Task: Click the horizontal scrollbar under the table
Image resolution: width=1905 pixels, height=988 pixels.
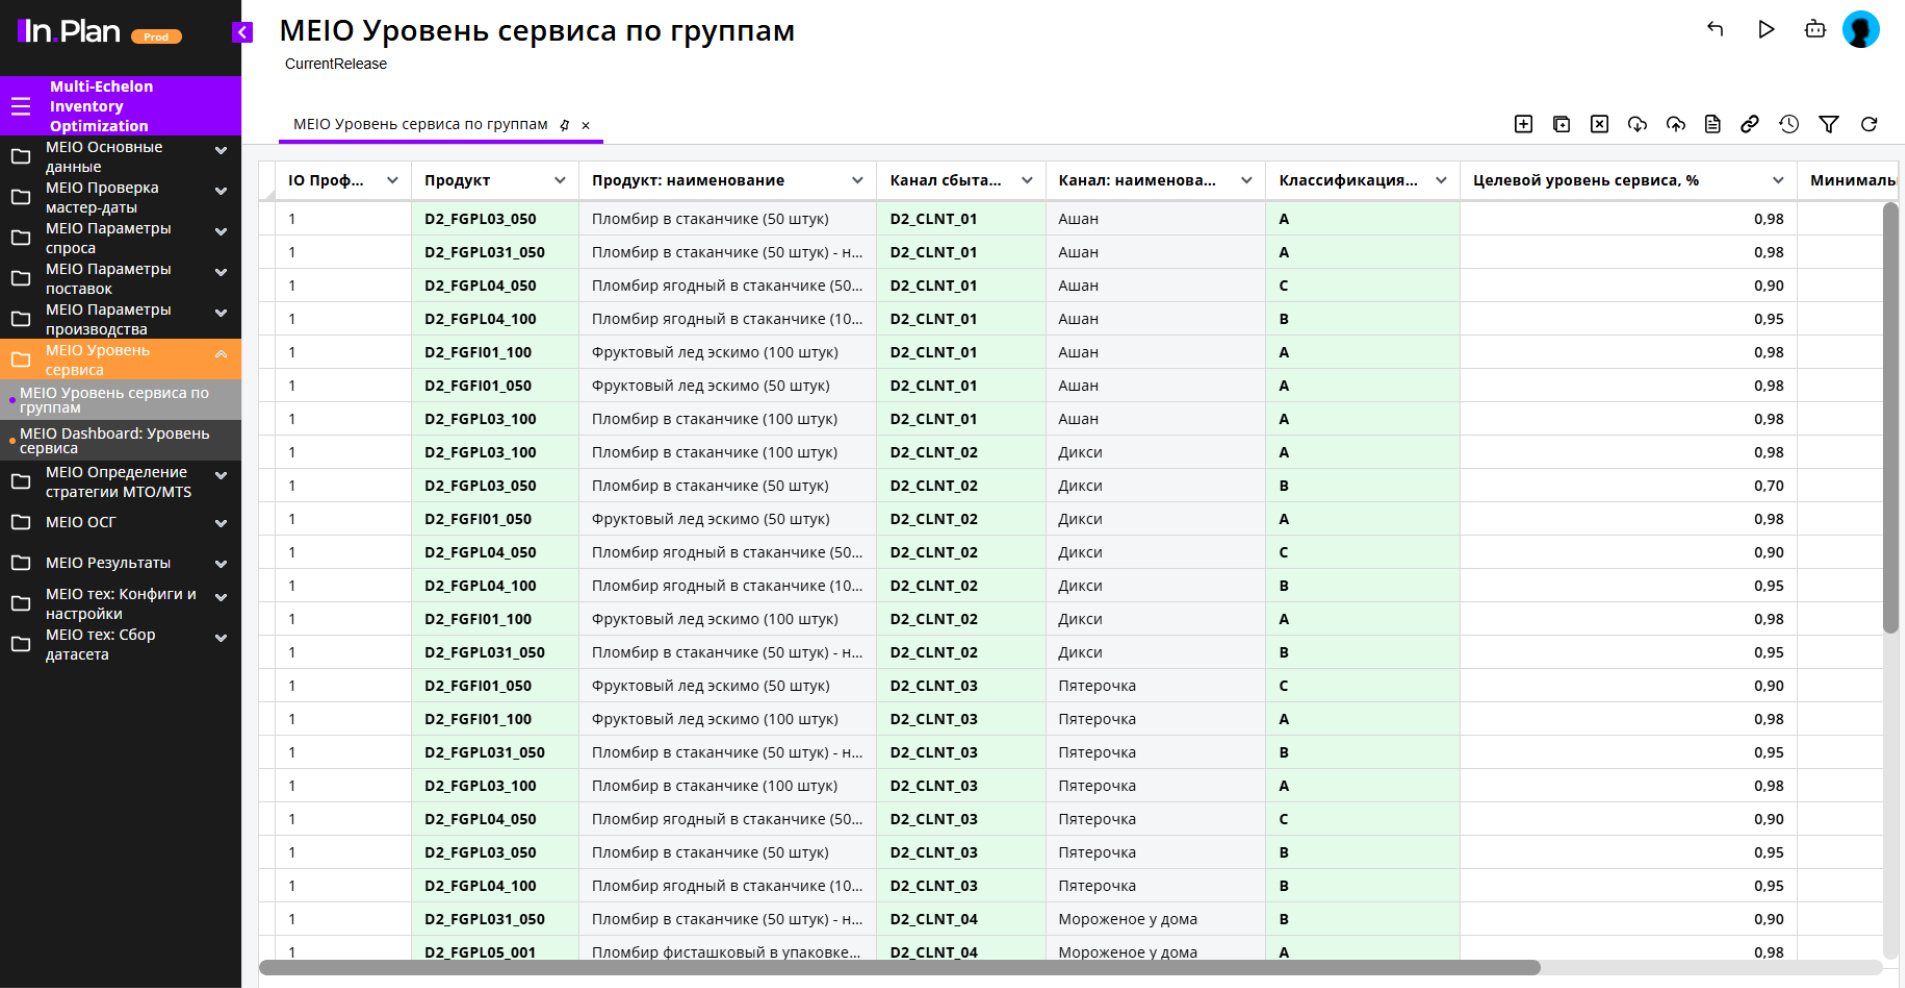Action: (899, 967)
